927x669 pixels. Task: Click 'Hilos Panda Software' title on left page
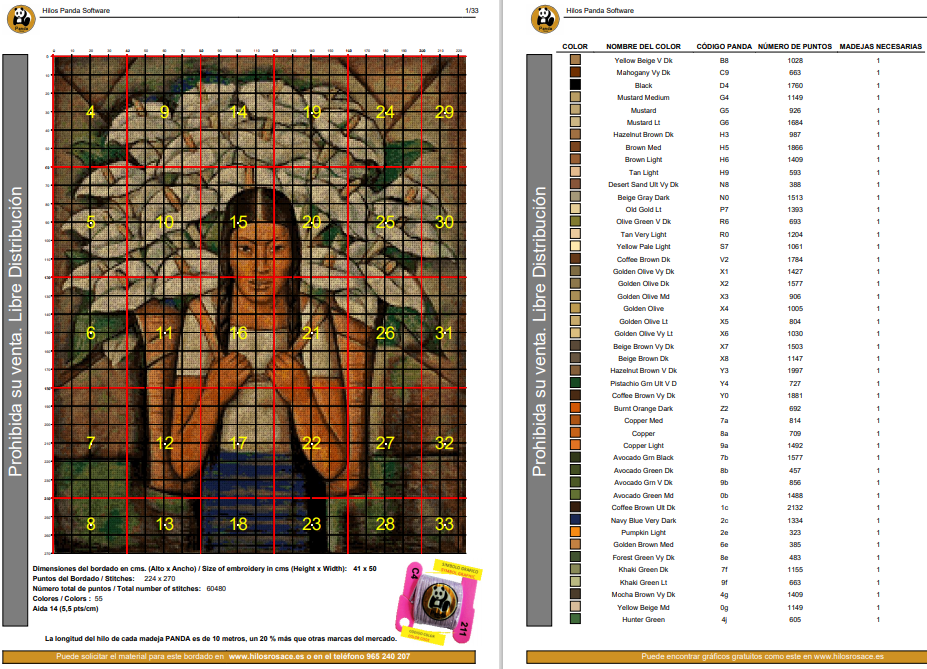pos(76,11)
